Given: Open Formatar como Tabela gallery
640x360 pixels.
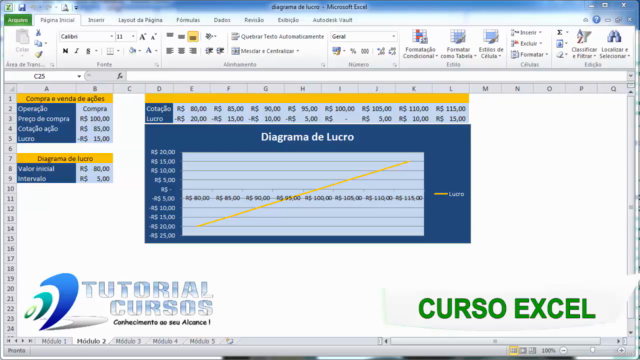Looking at the screenshot, I should click(458, 44).
